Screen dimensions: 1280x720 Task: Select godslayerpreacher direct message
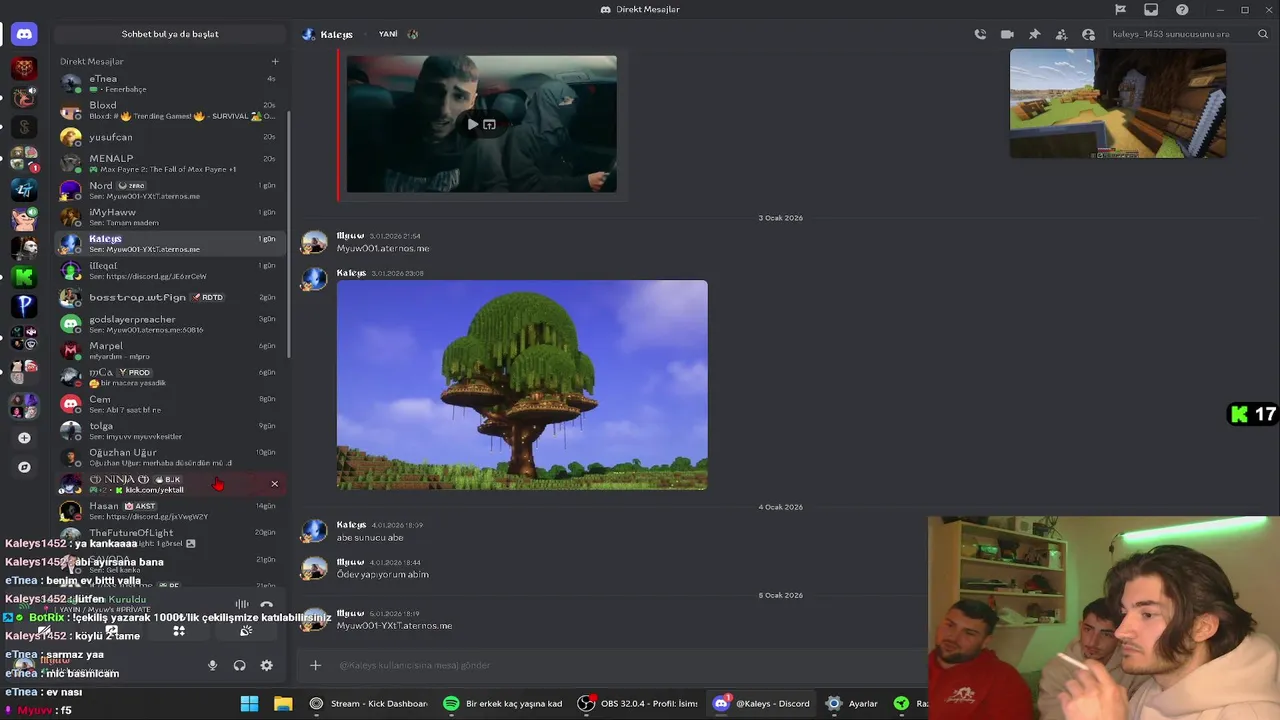click(x=170, y=324)
